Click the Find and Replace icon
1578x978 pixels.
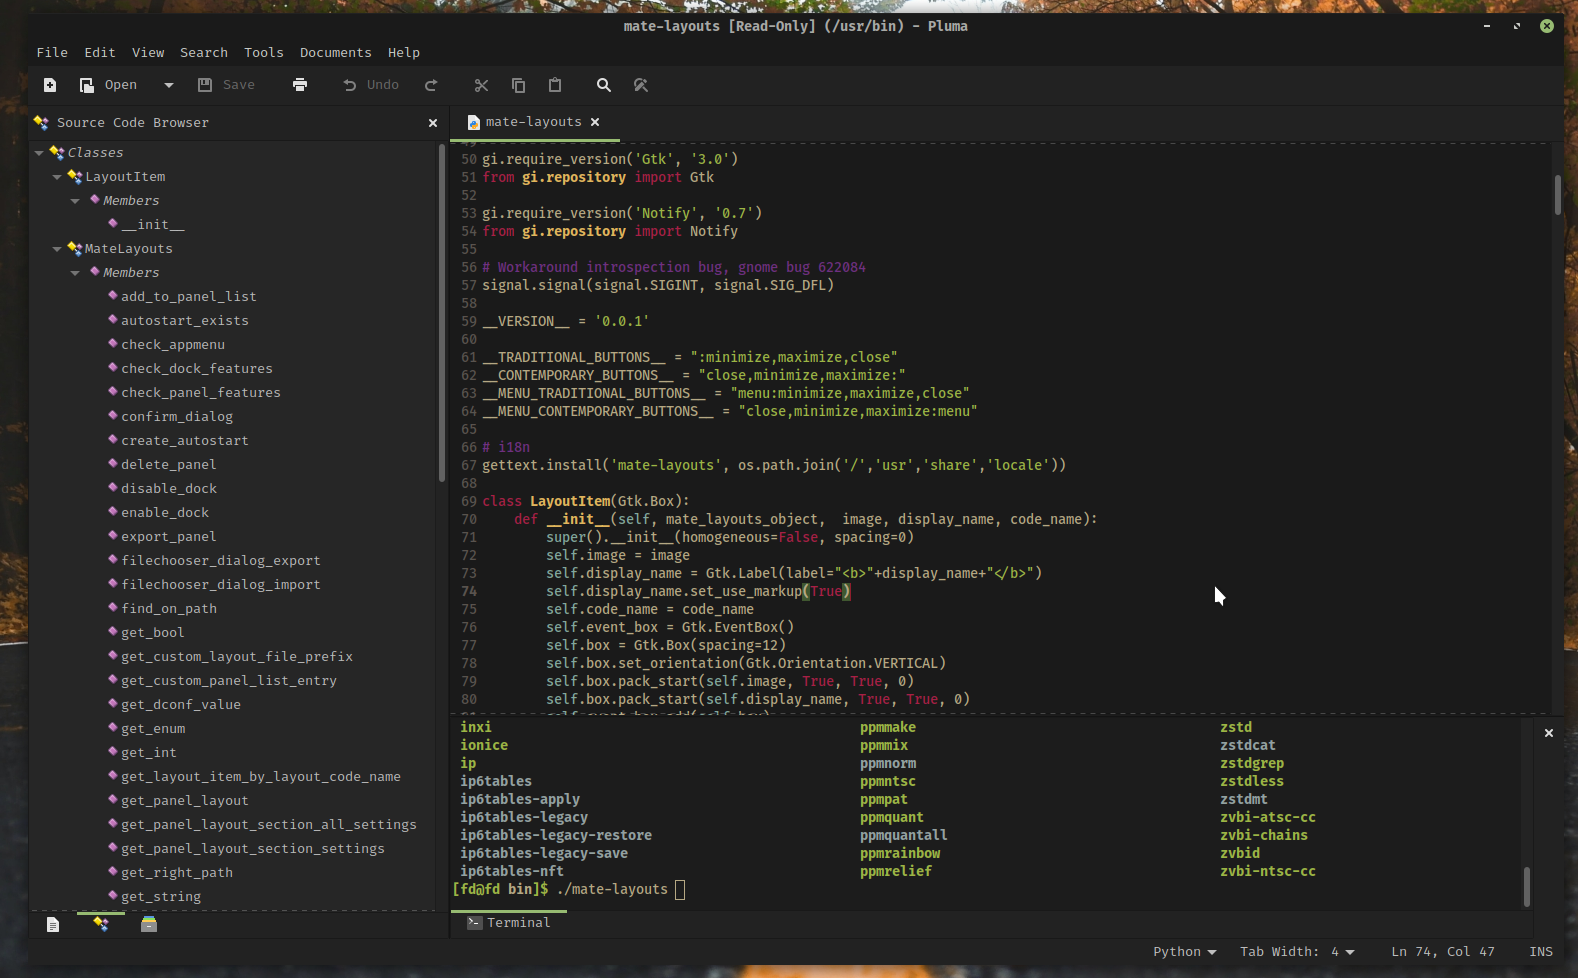tap(641, 85)
